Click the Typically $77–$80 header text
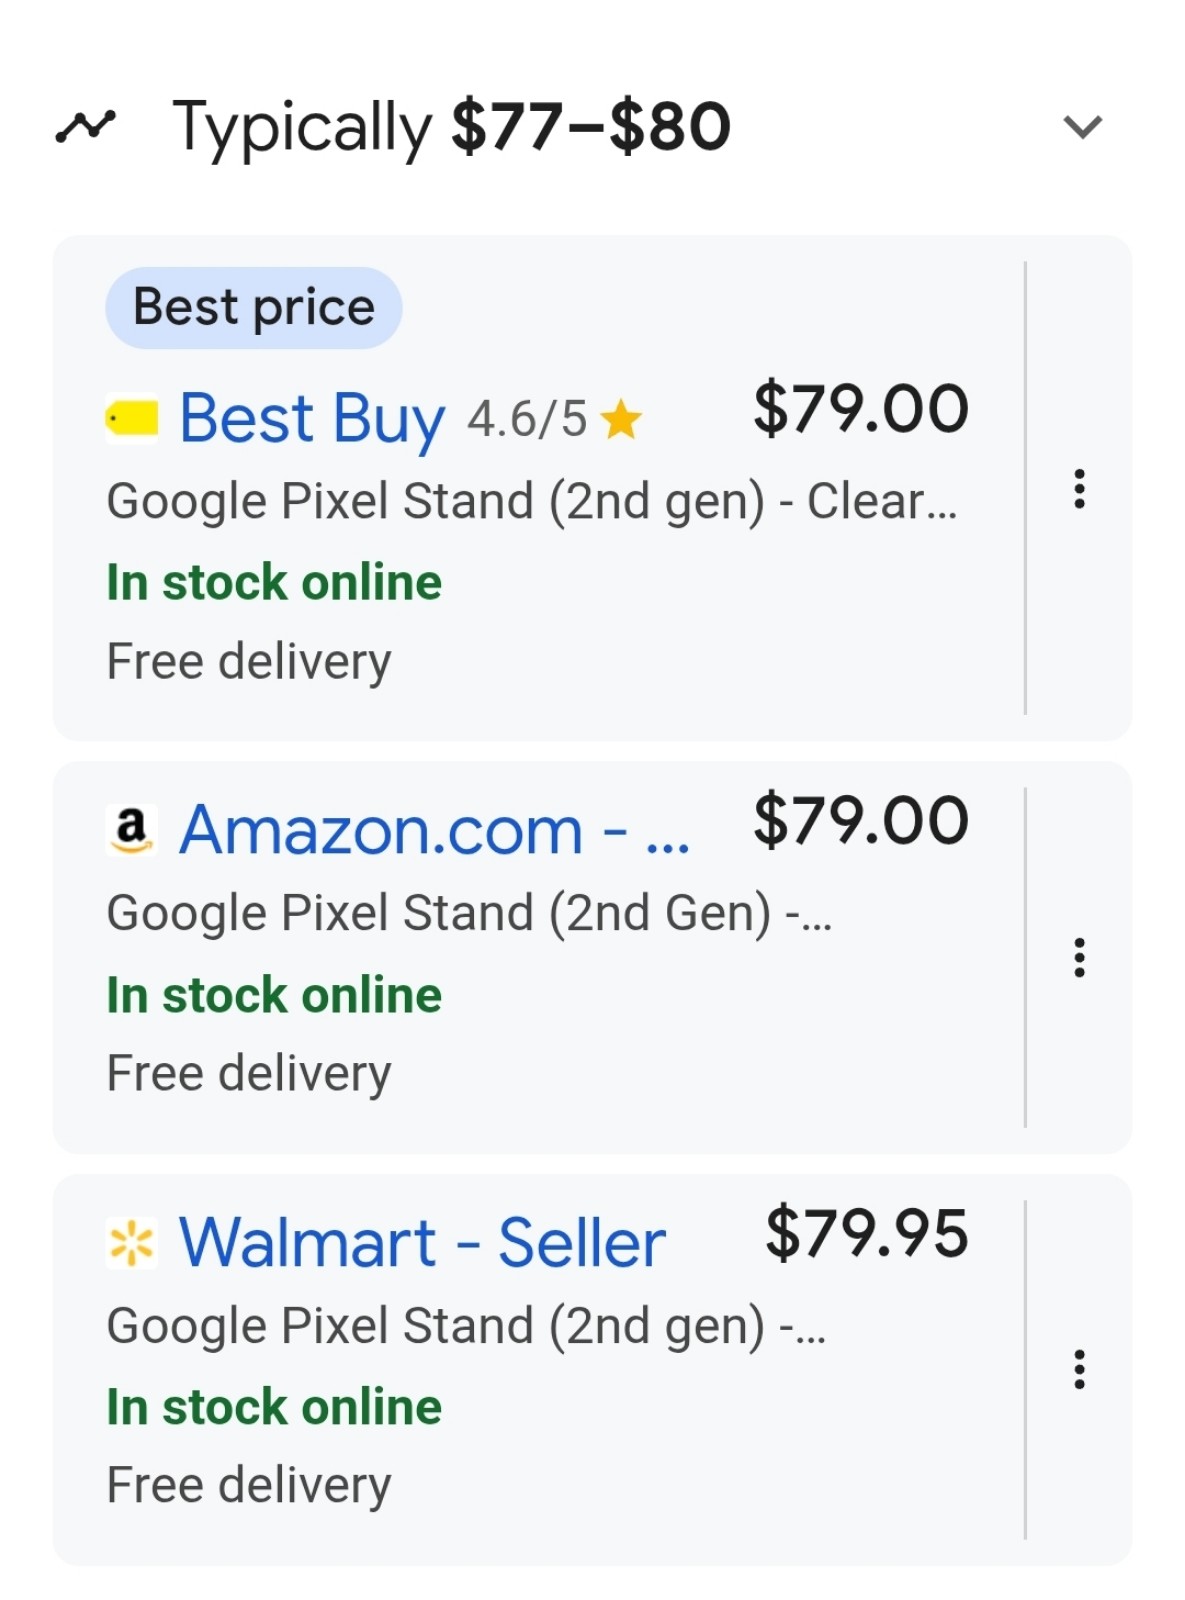The width and height of the screenshot is (1185, 1600). click(x=452, y=127)
